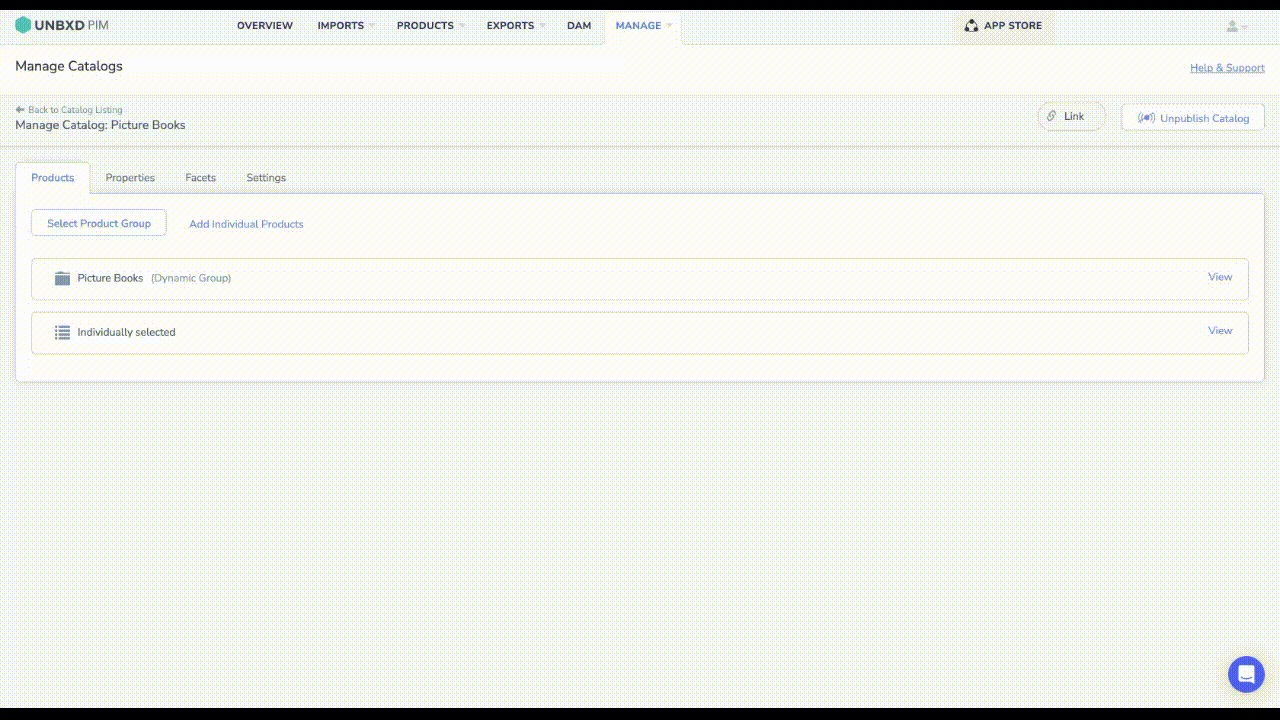Expand the Exports menu arrow
Image resolution: width=1280 pixels, height=720 pixels.
(x=542, y=26)
